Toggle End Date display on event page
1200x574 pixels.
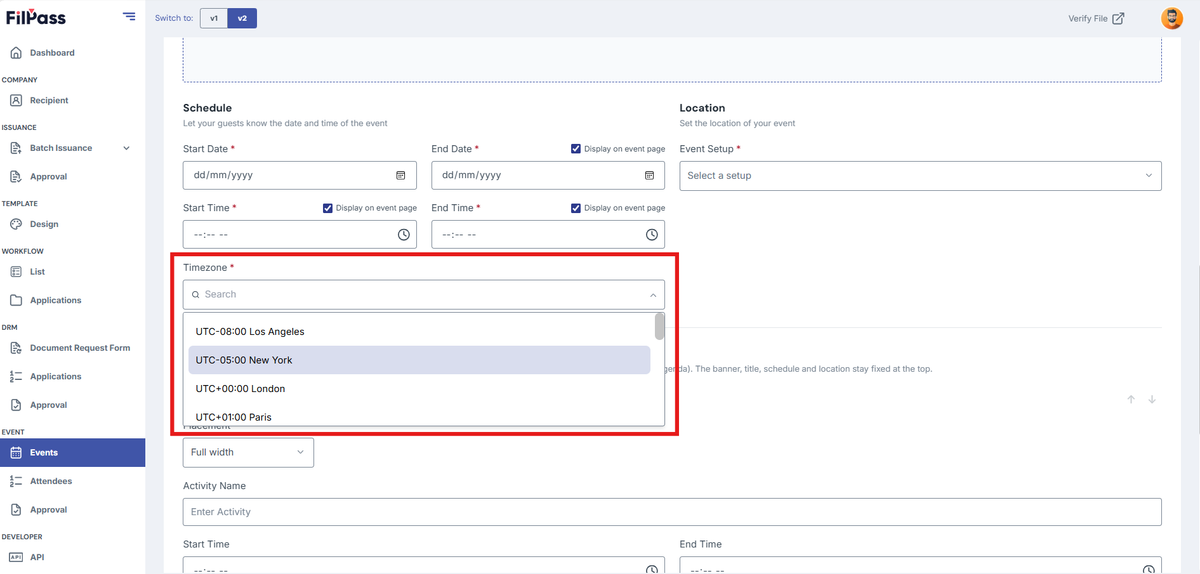576,149
